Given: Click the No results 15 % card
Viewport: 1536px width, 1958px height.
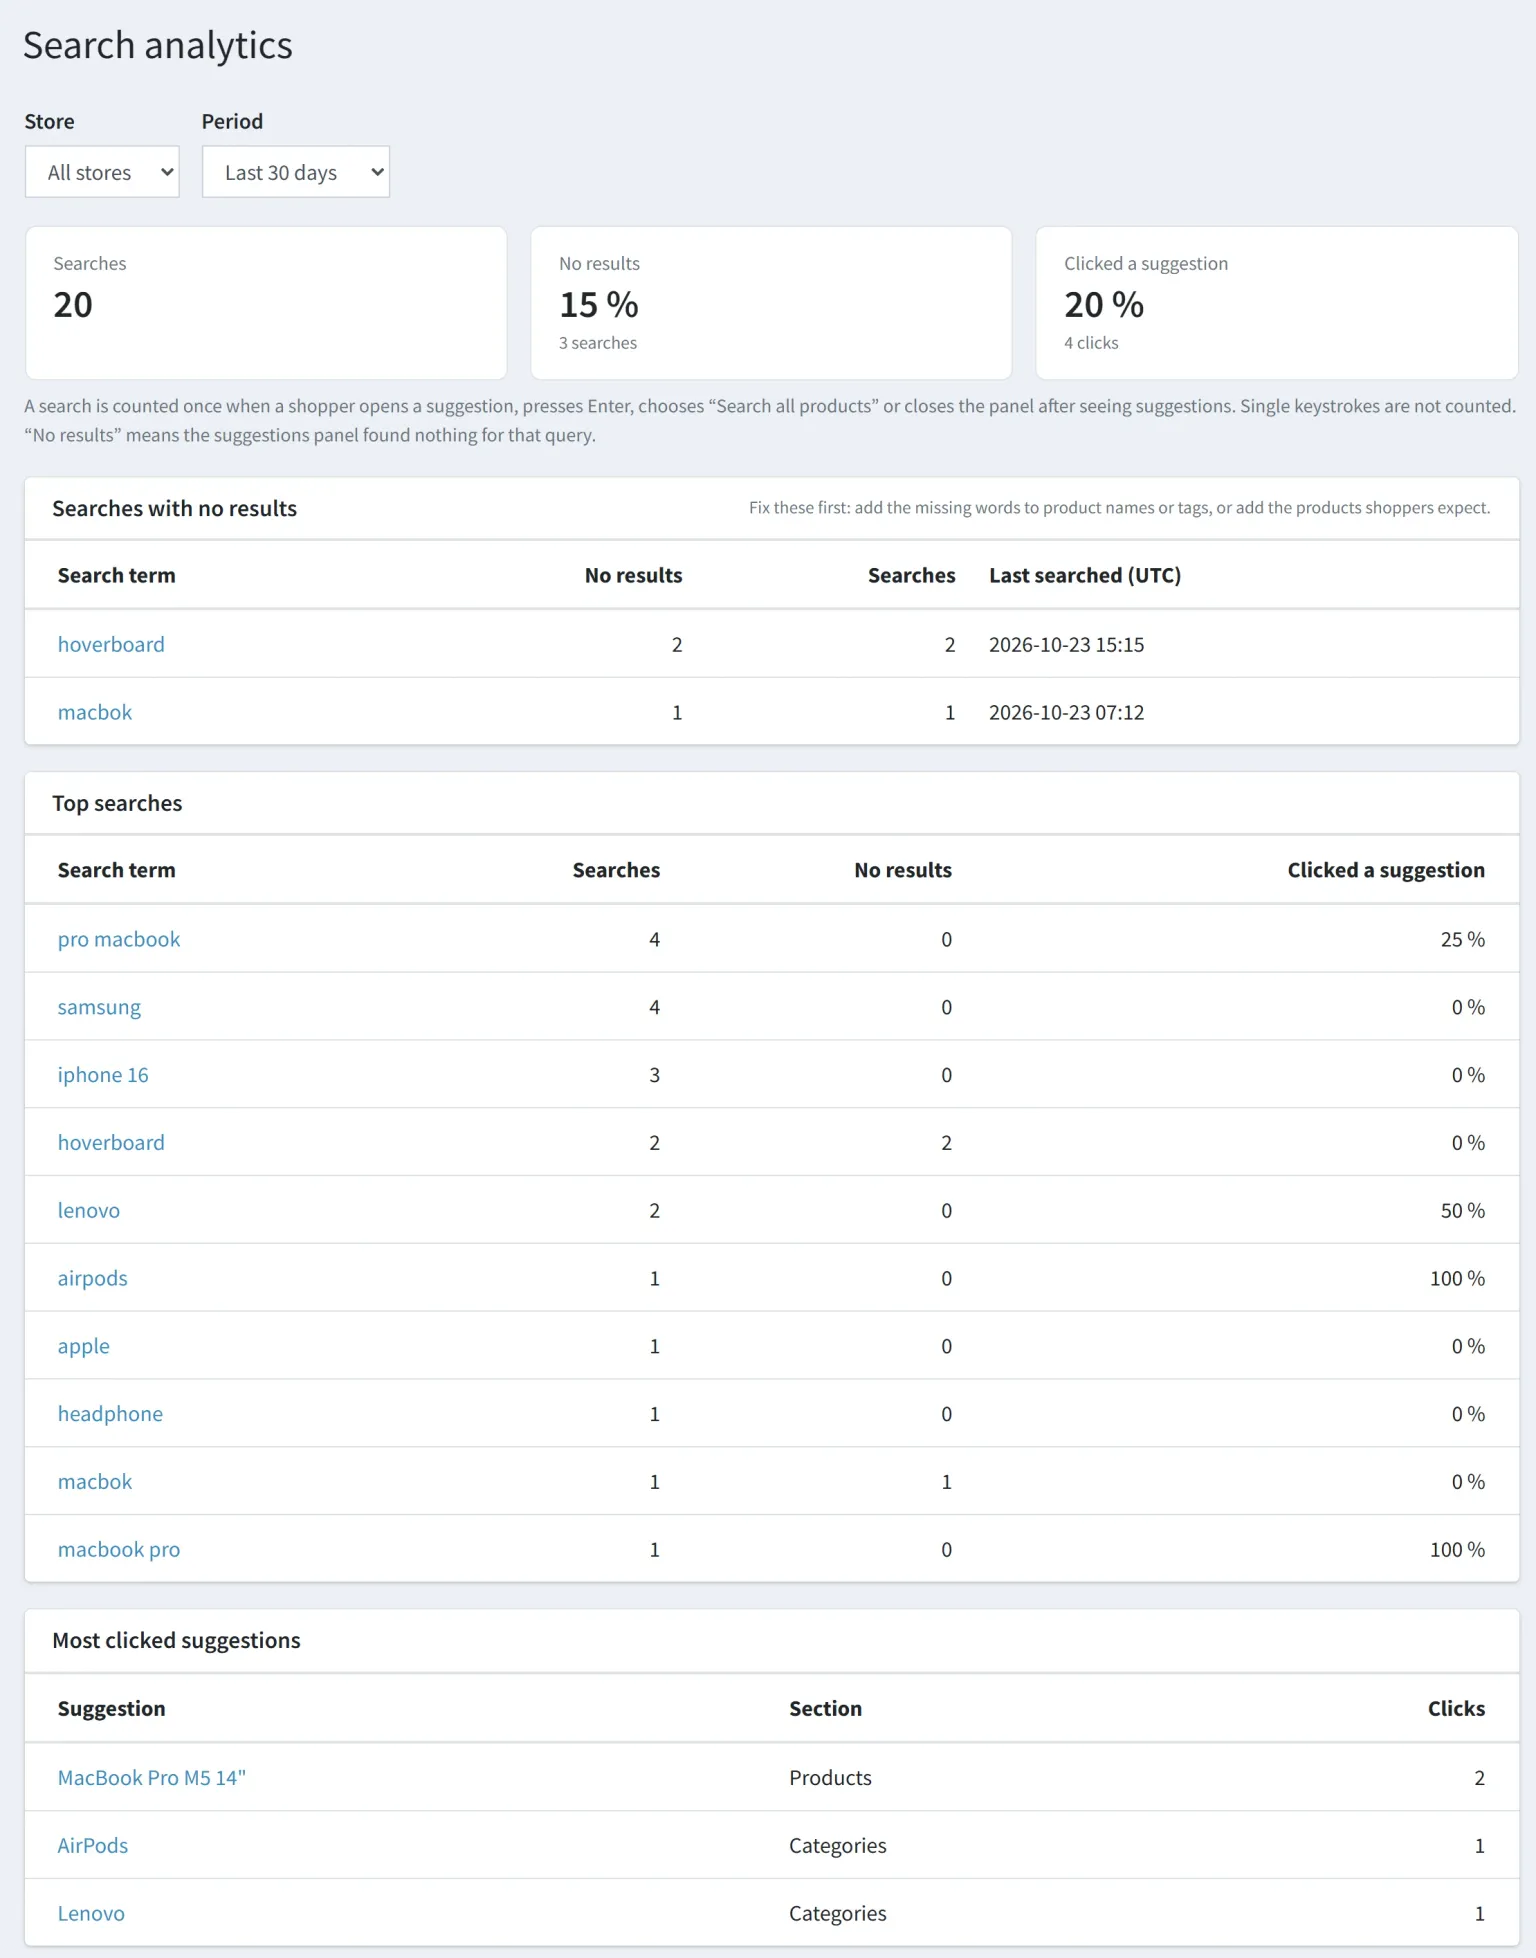Looking at the screenshot, I should click(x=771, y=303).
